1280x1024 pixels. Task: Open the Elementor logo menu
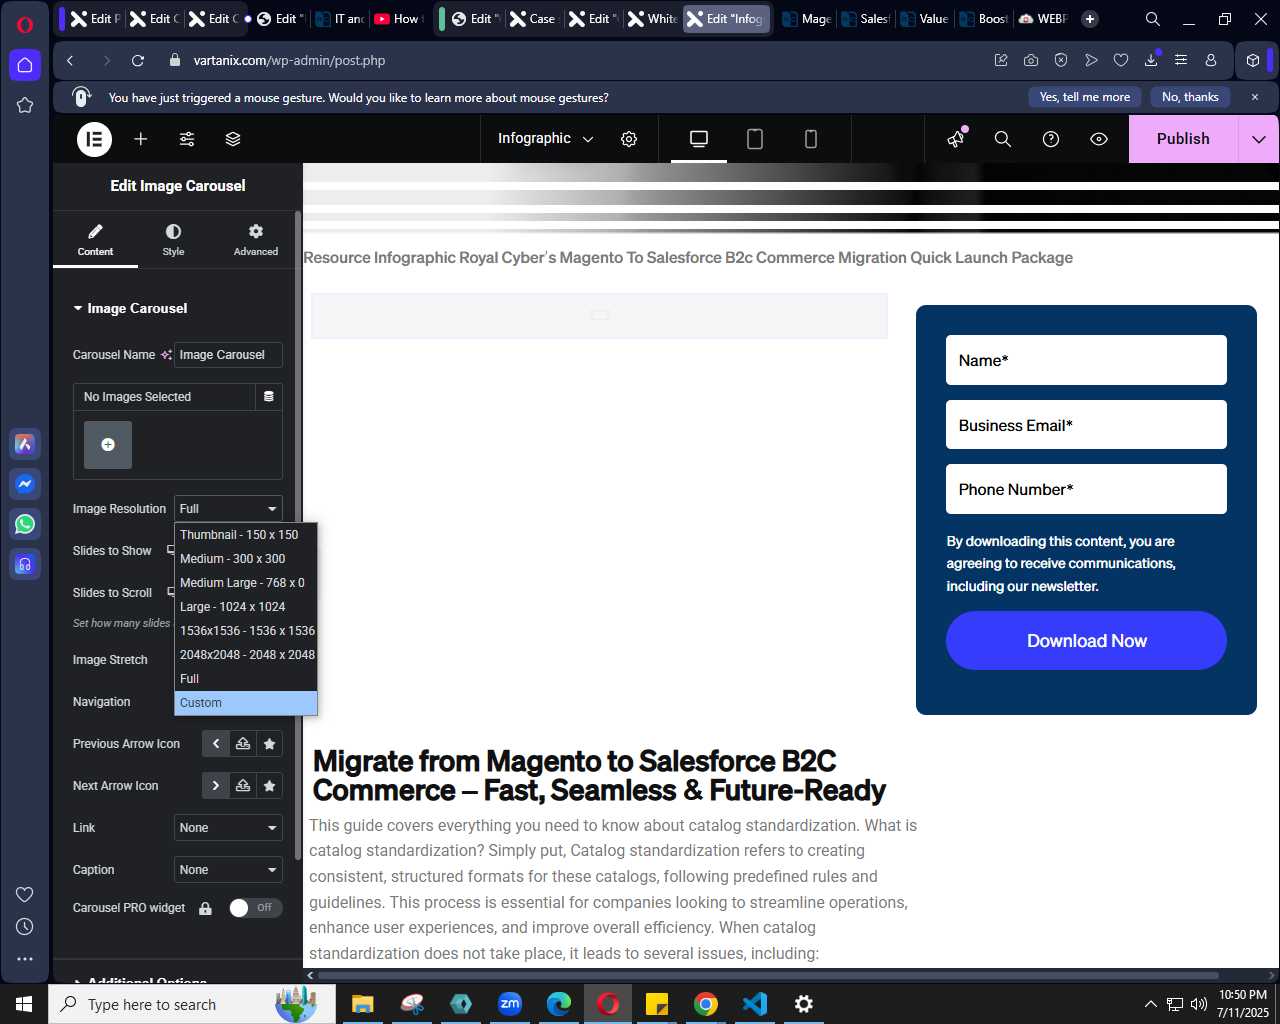pyautogui.click(x=95, y=139)
